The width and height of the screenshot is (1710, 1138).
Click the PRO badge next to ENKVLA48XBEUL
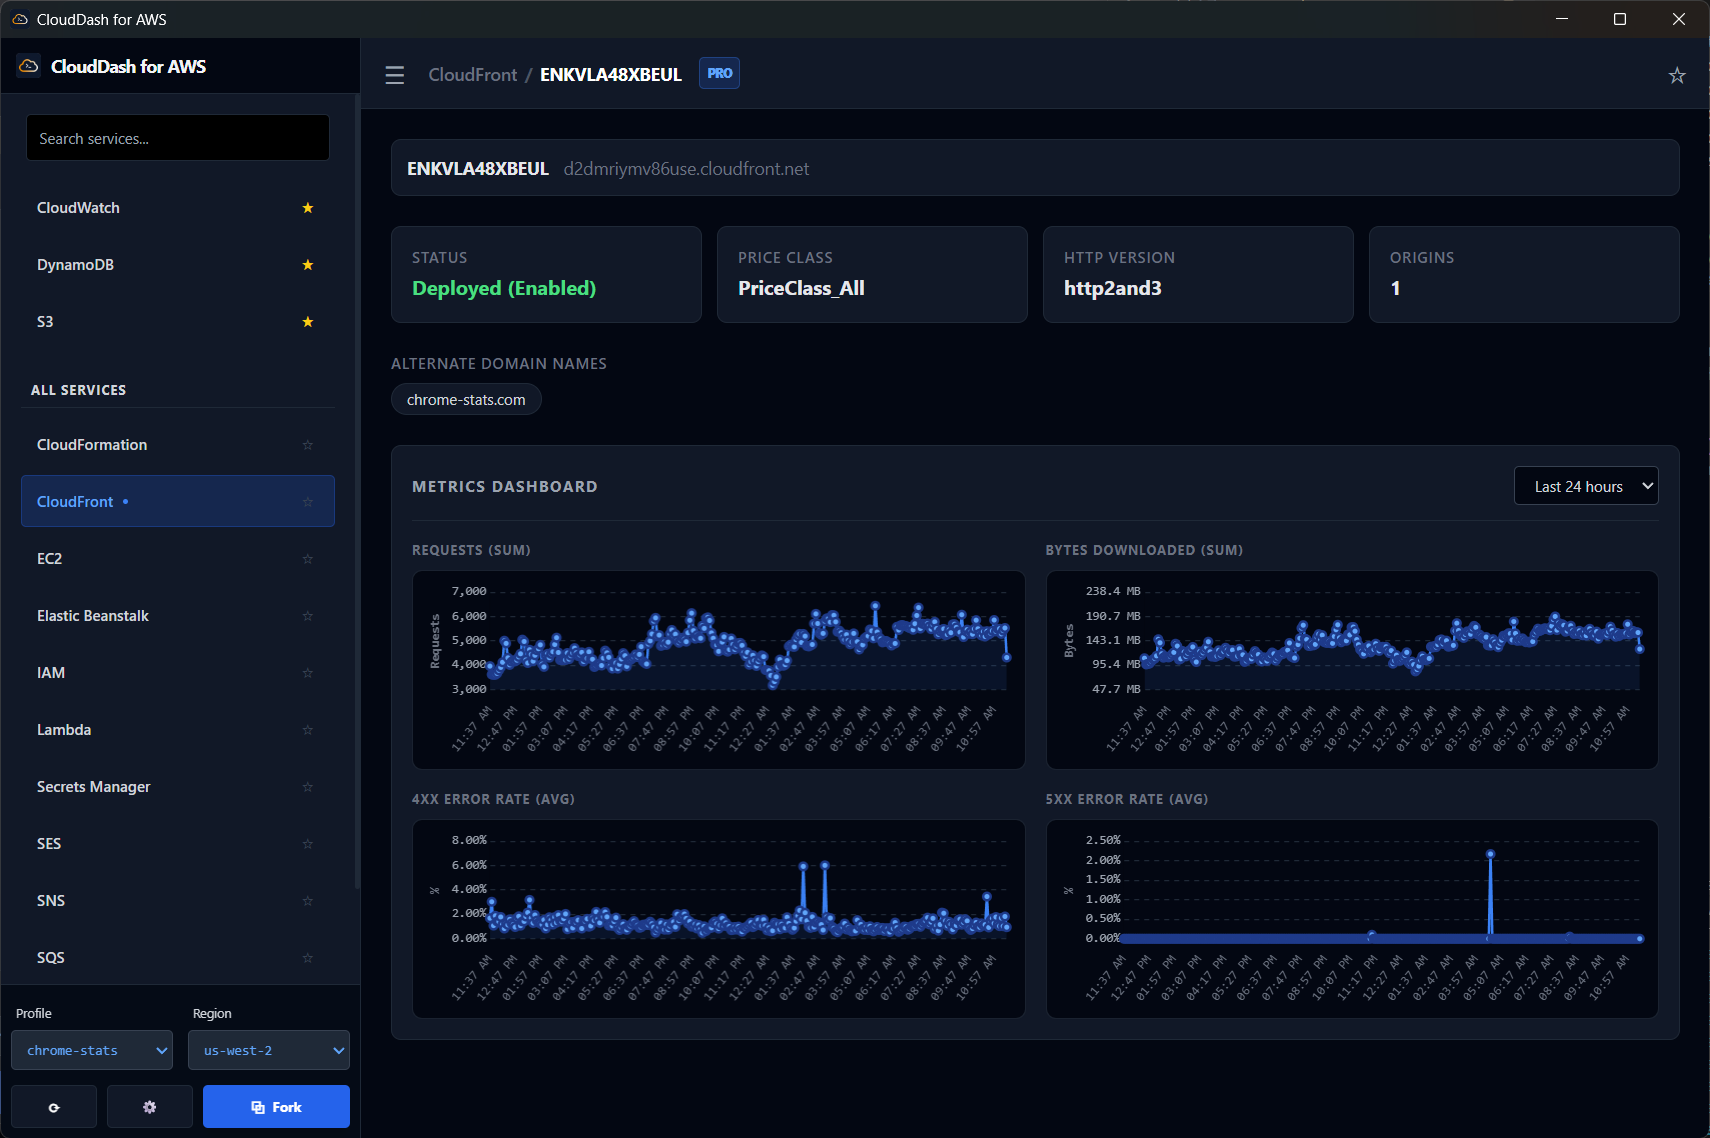point(719,73)
